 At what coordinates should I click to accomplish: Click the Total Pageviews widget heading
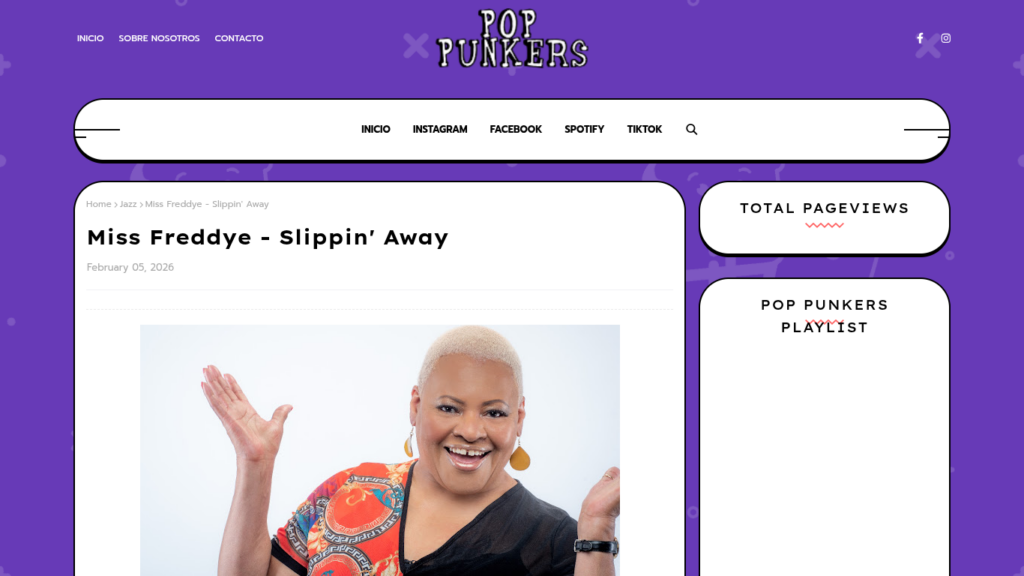point(824,208)
